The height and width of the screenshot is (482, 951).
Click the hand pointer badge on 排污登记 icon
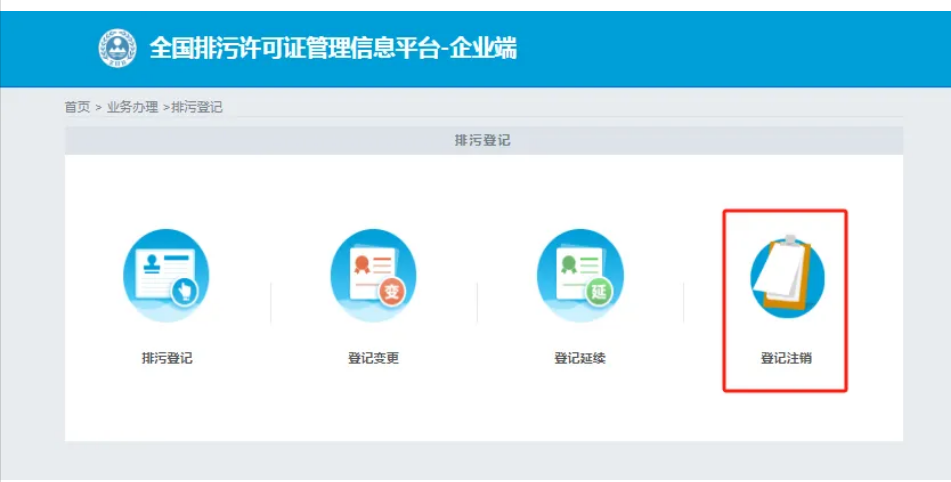coord(185,292)
